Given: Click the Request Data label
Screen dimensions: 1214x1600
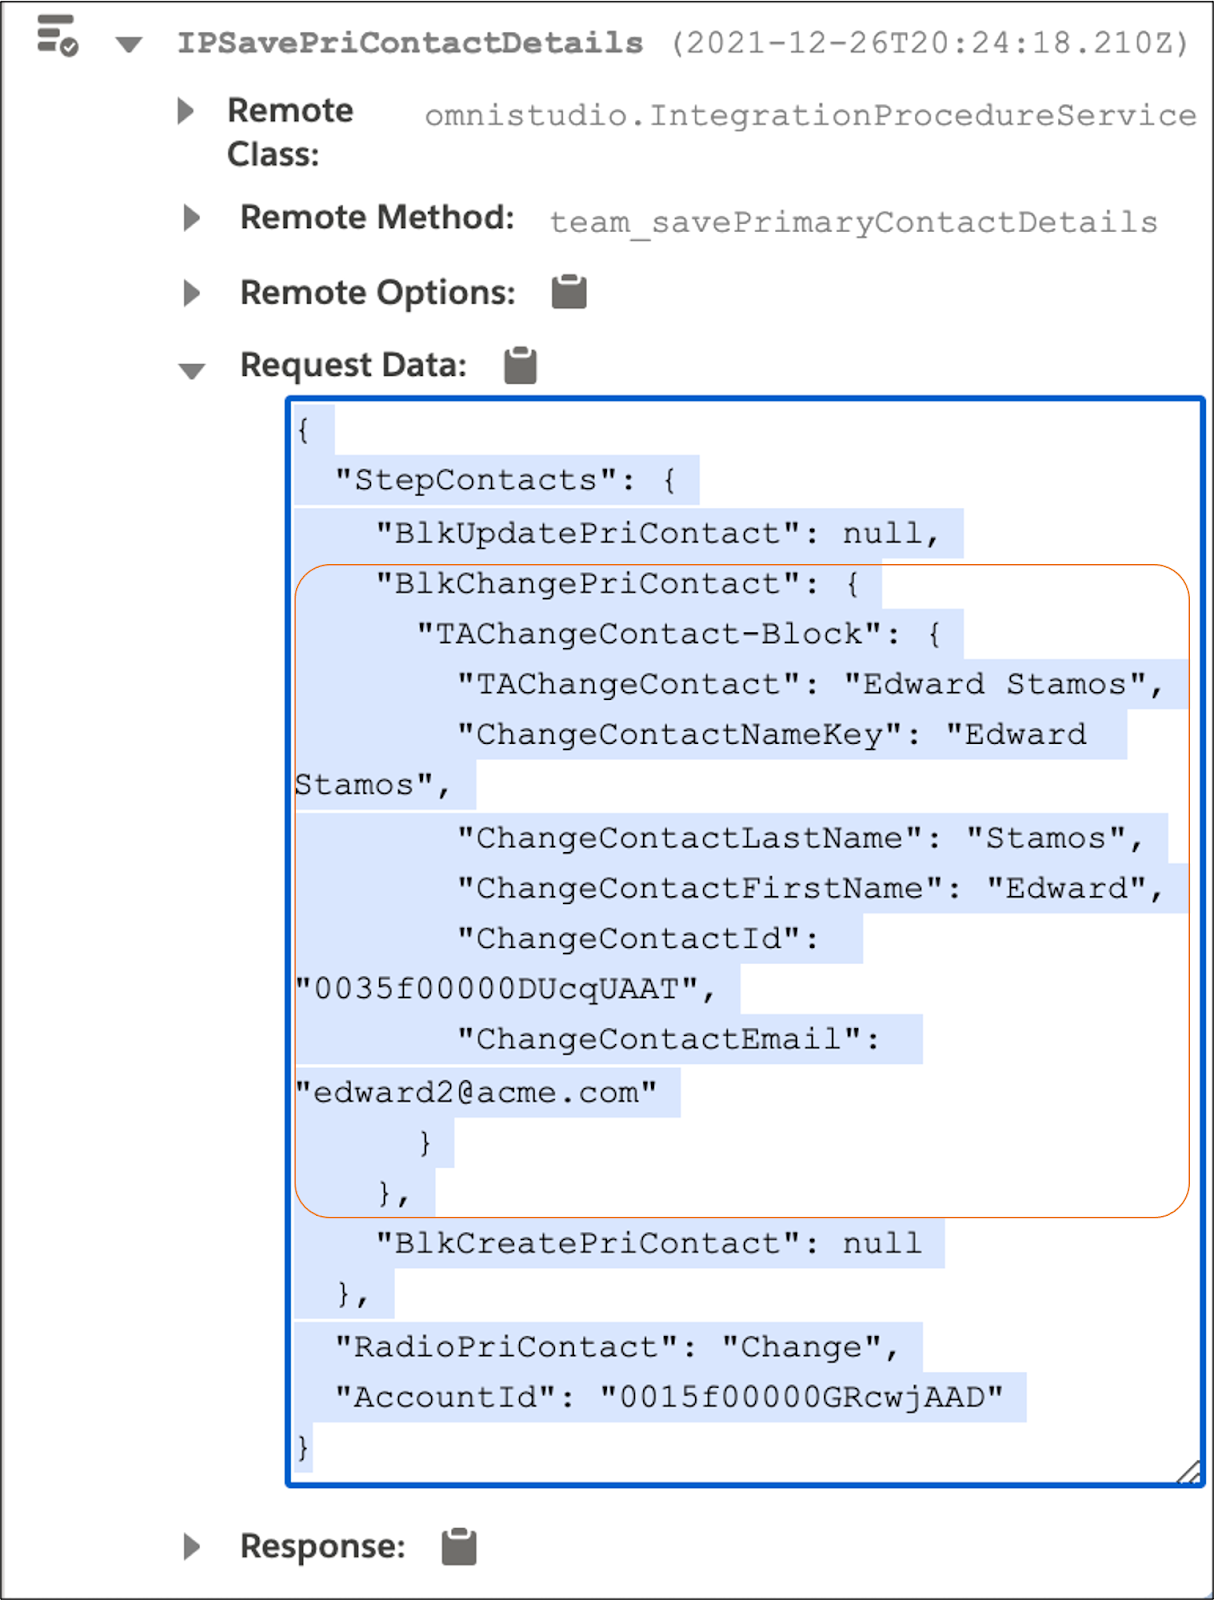Looking at the screenshot, I should (353, 365).
